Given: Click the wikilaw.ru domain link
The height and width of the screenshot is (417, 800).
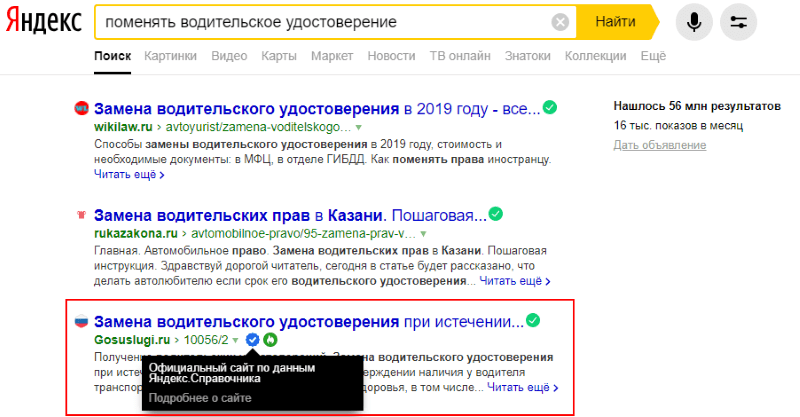Looking at the screenshot, I should pyautogui.click(x=123, y=127).
